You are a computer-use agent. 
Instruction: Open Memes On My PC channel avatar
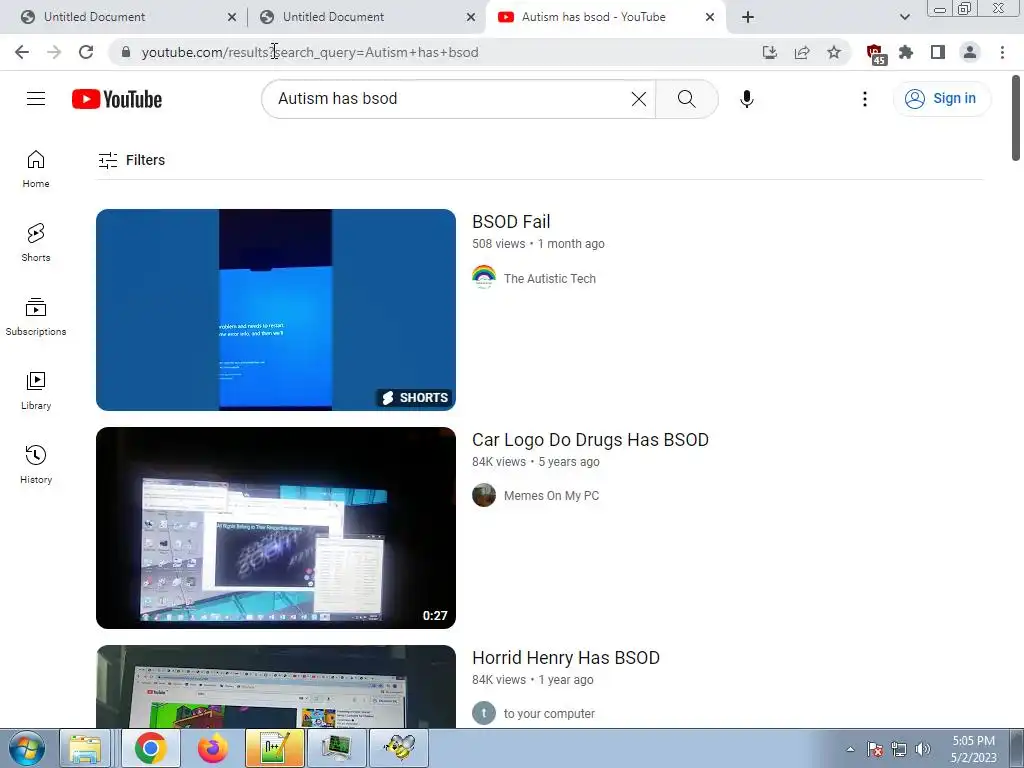click(x=484, y=495)
